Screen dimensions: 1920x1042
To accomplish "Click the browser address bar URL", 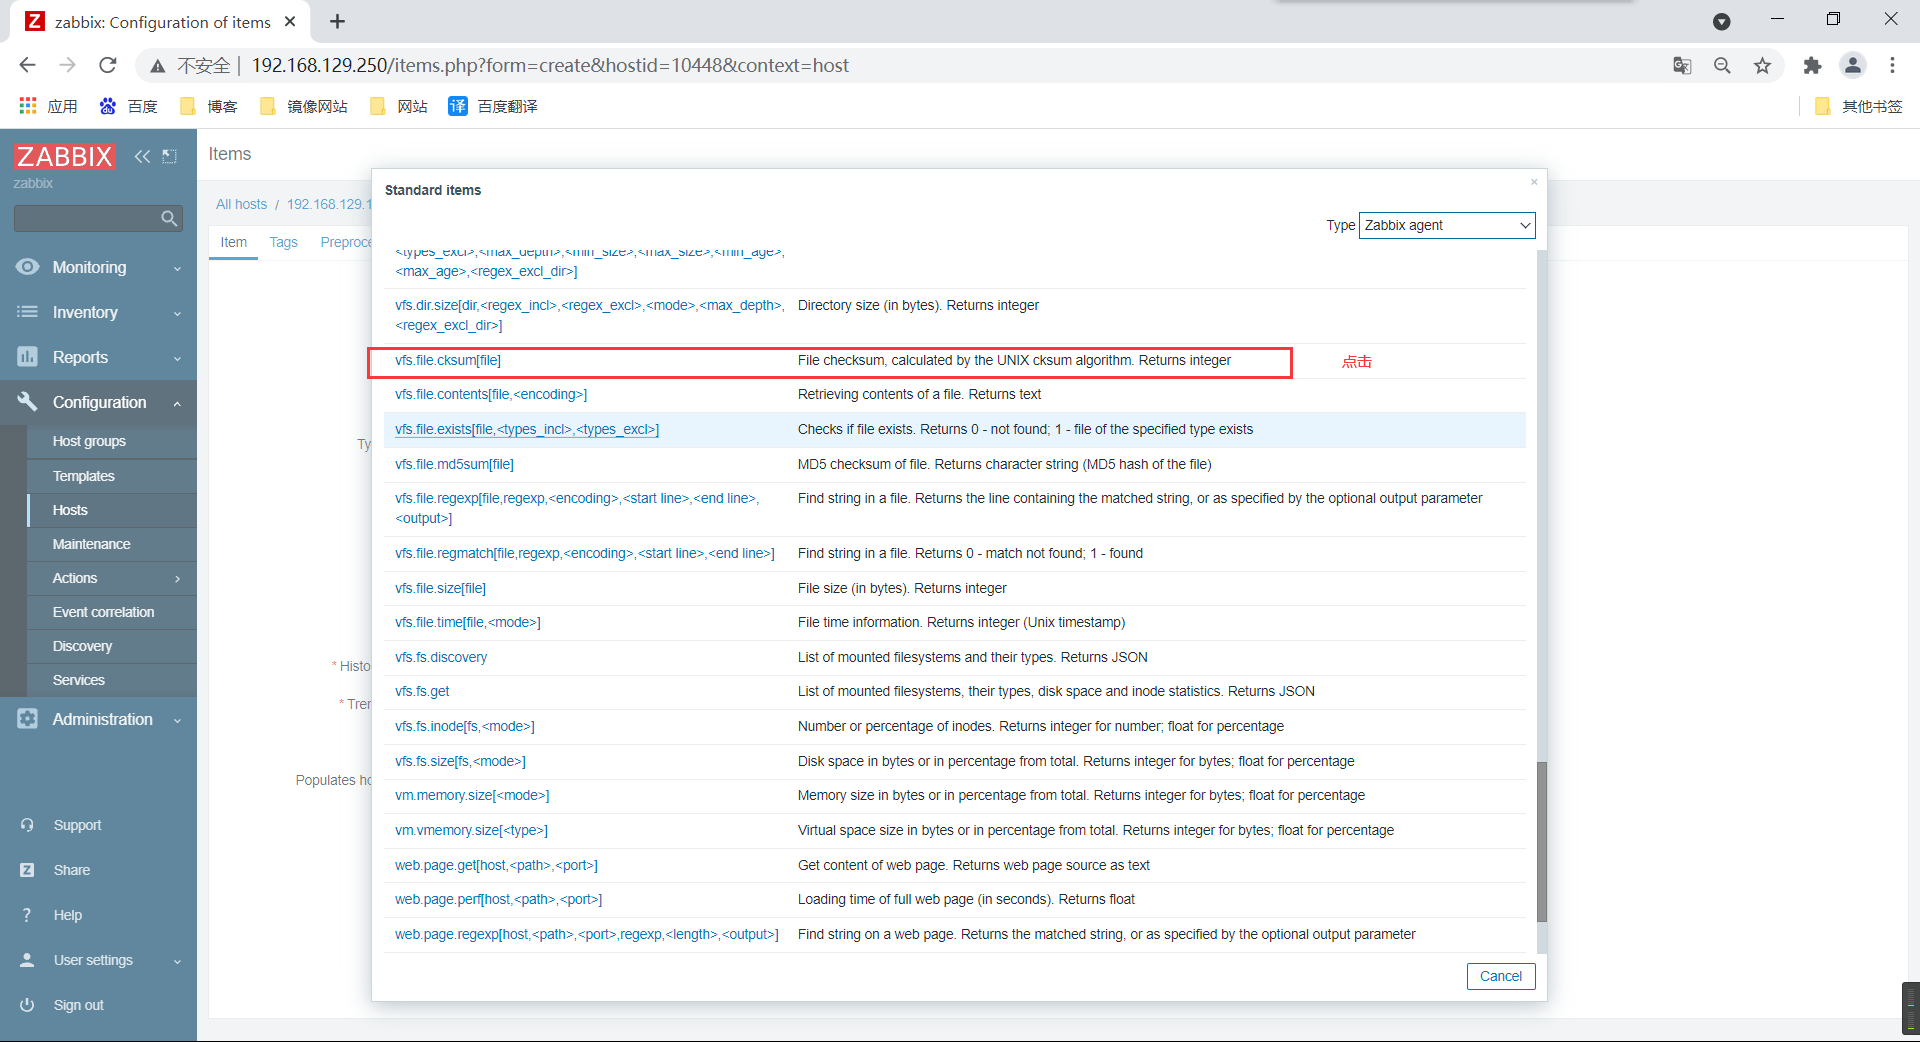I will 549,65.
